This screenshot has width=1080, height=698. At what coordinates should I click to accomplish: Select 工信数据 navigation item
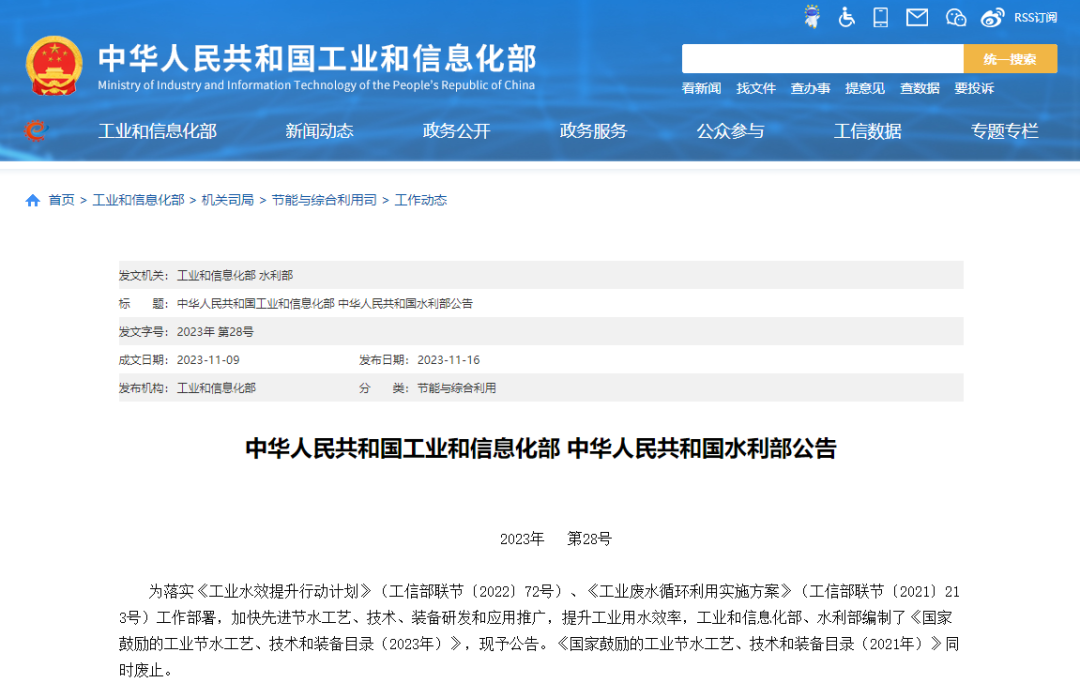coord(867,131)
